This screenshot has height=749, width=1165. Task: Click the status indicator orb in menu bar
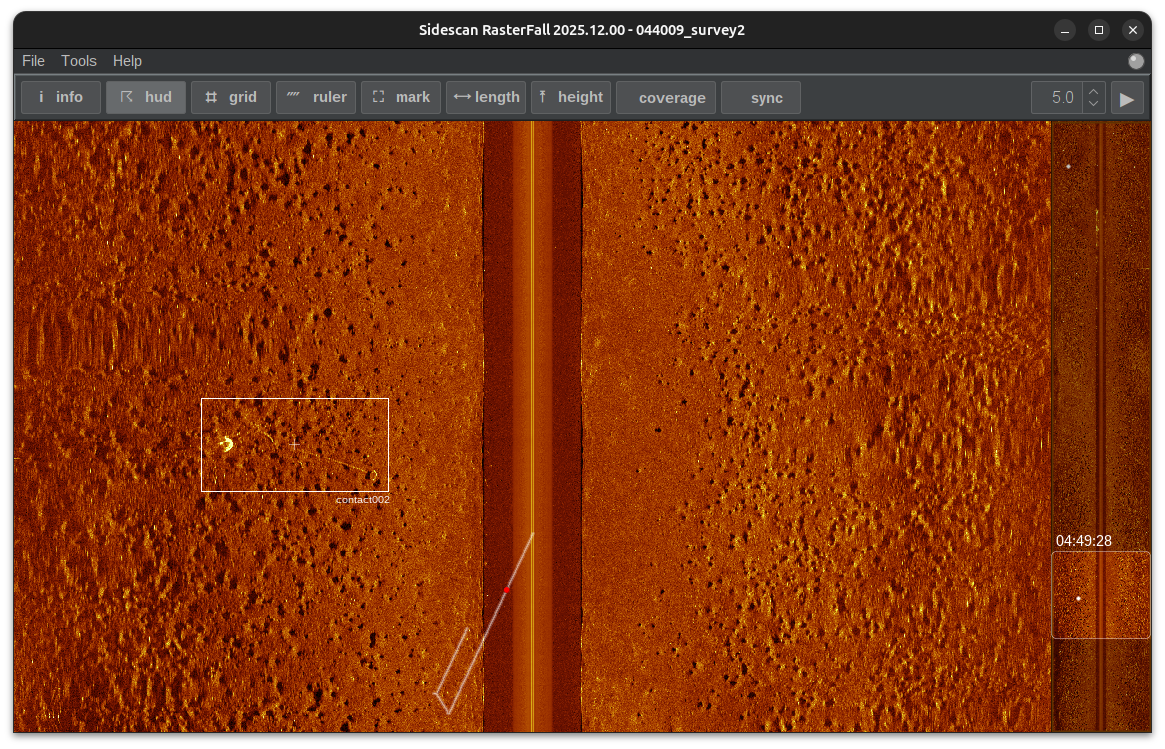1136,61
